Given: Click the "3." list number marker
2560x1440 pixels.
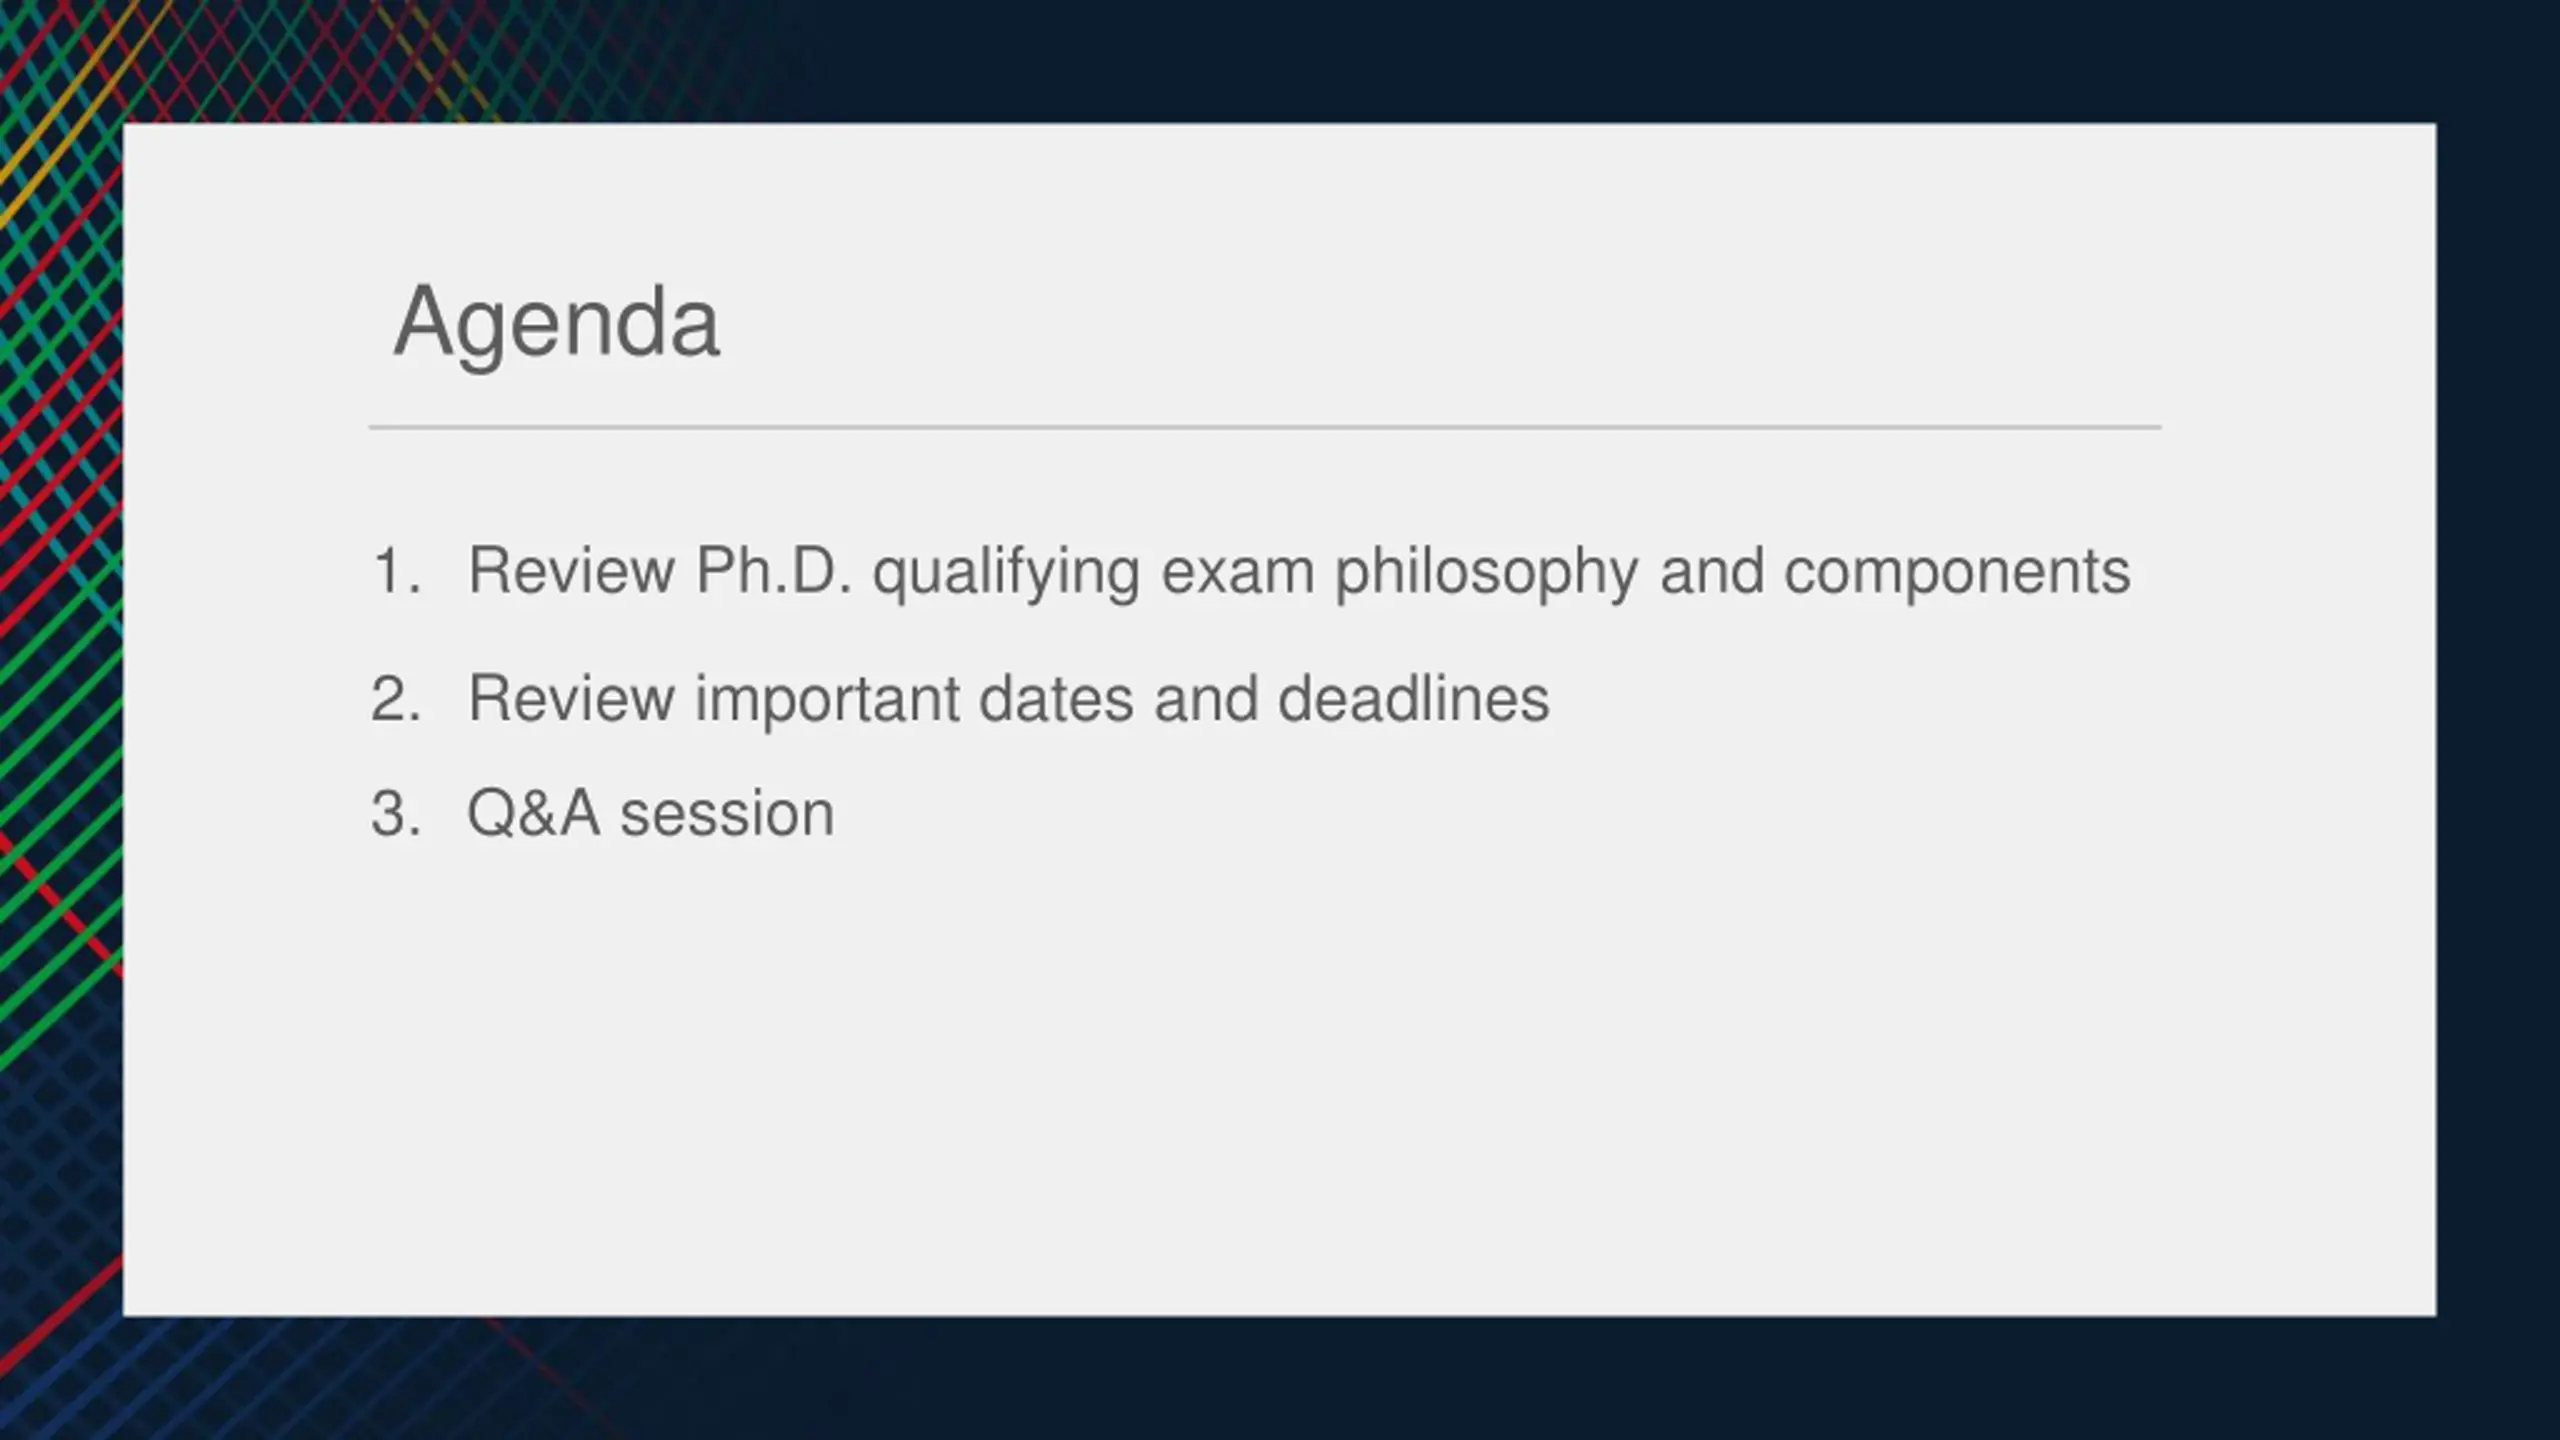Looking at the screenshot, I should 395,814.
